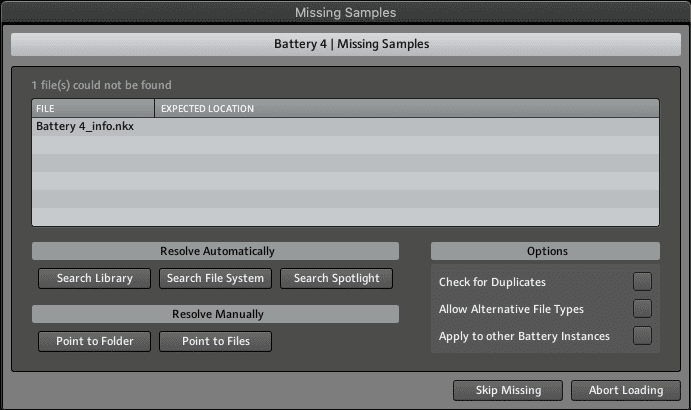Click the Options section header
Viewport: 691px width, 410px height.
546,251
